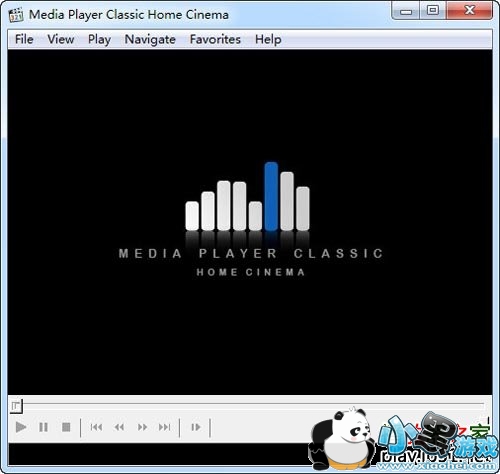This screenshot has height=474, width=500.
Task: Click the video display area logo
Action: [x=251, y=219]
